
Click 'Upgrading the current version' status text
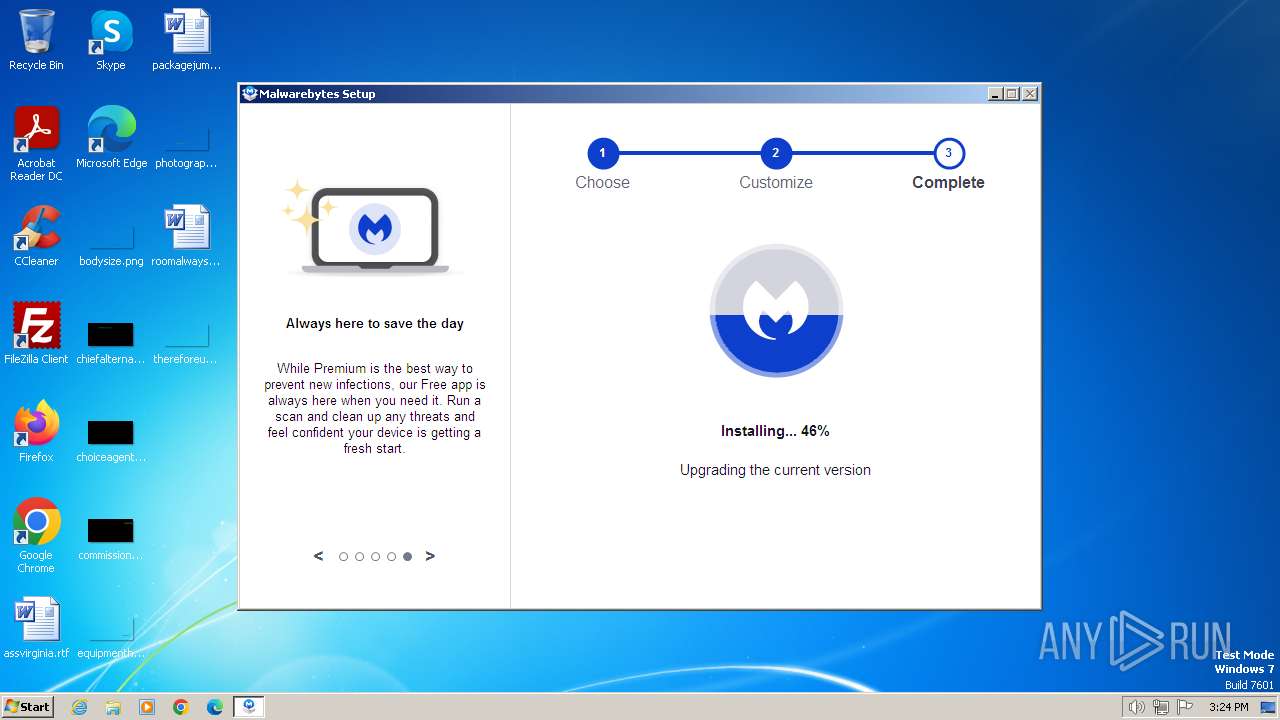(775, 470)
